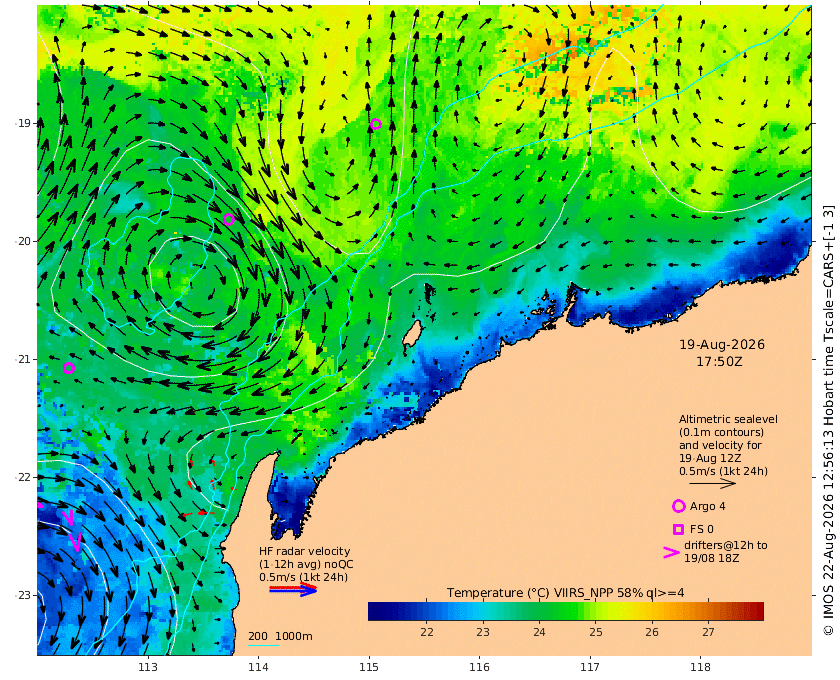Click the 'FS 0' legend label
The image size is (840, 680).
[702, 529]
